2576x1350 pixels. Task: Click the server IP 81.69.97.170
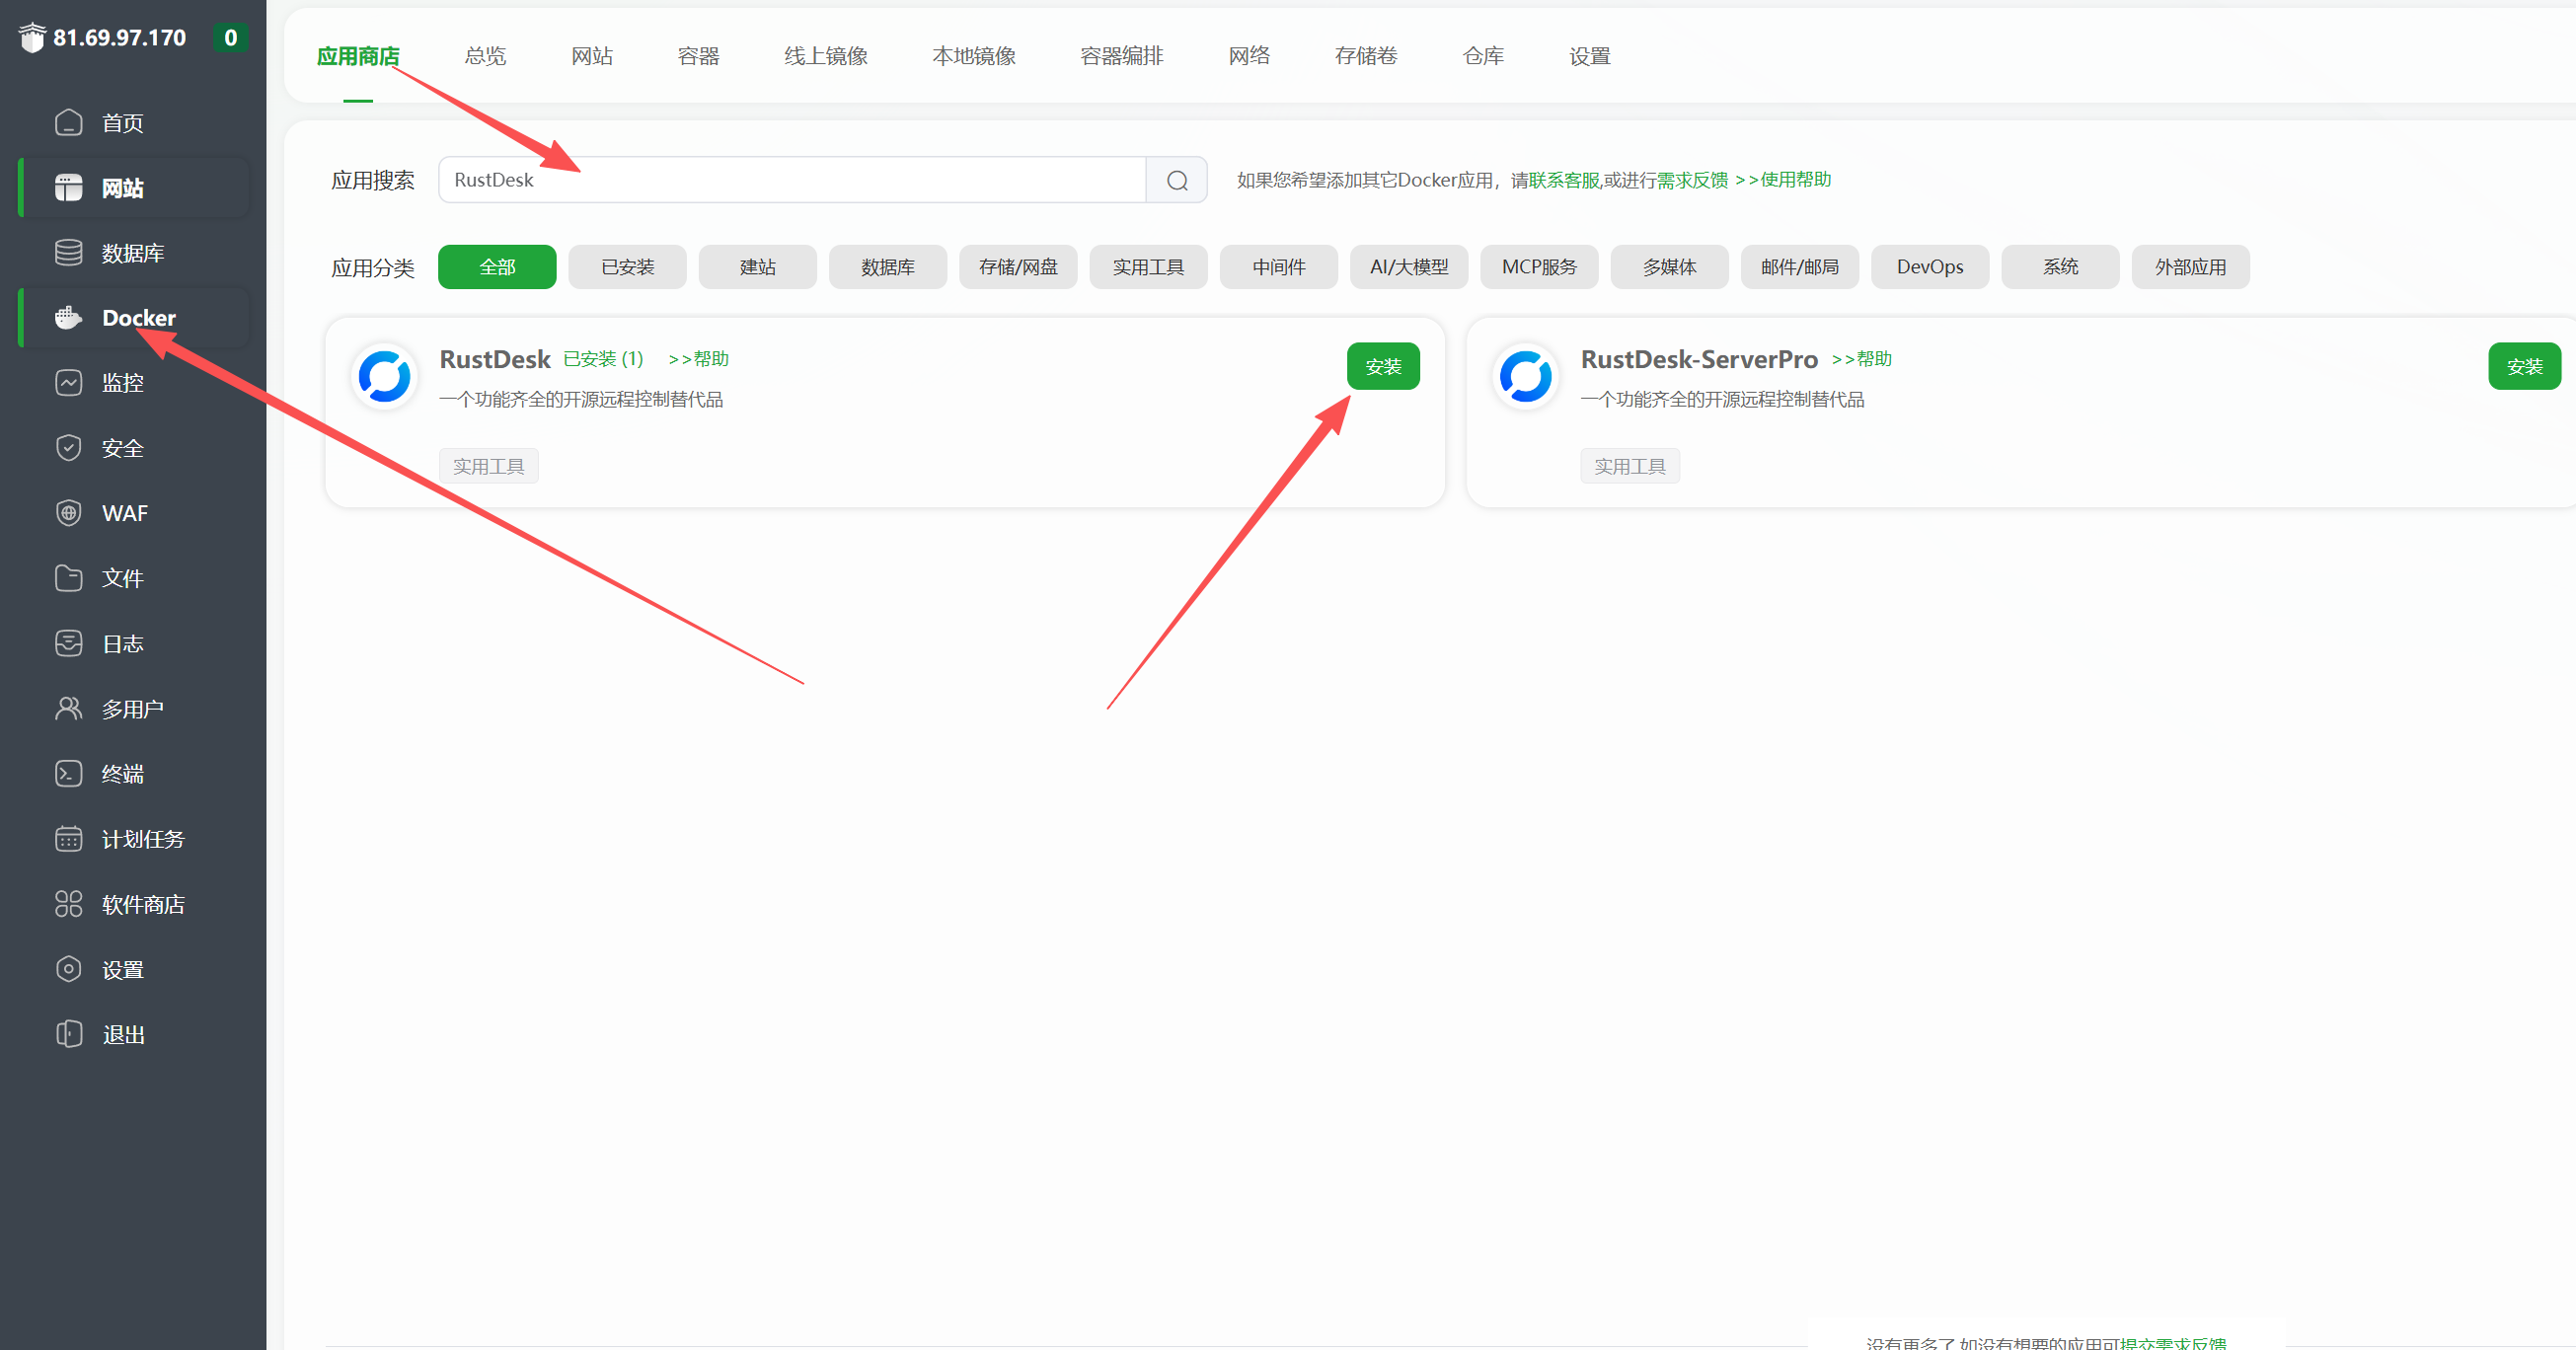pyautogui.click(x=119, y=38)
